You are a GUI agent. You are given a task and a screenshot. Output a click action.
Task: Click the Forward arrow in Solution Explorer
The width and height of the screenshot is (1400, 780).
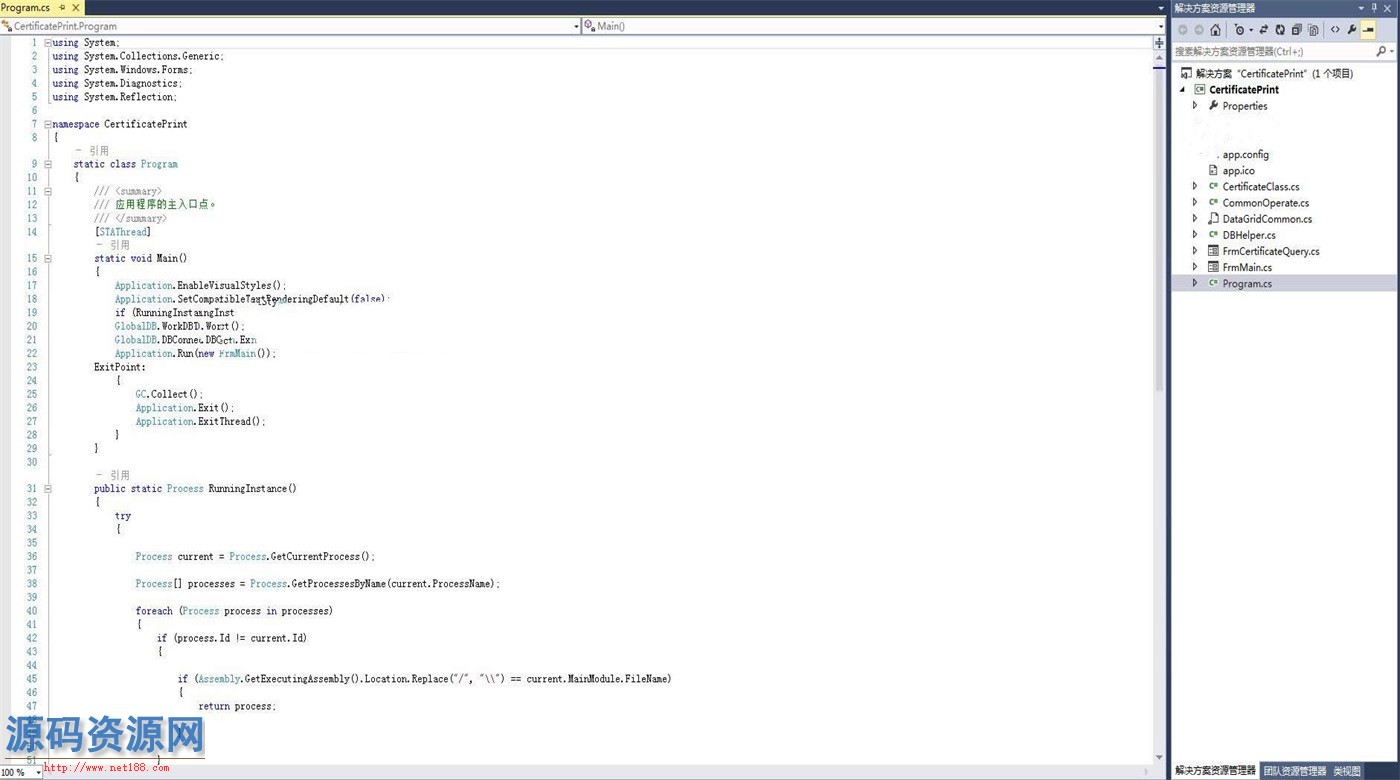pyautogui.click(x=1199, y=30)
